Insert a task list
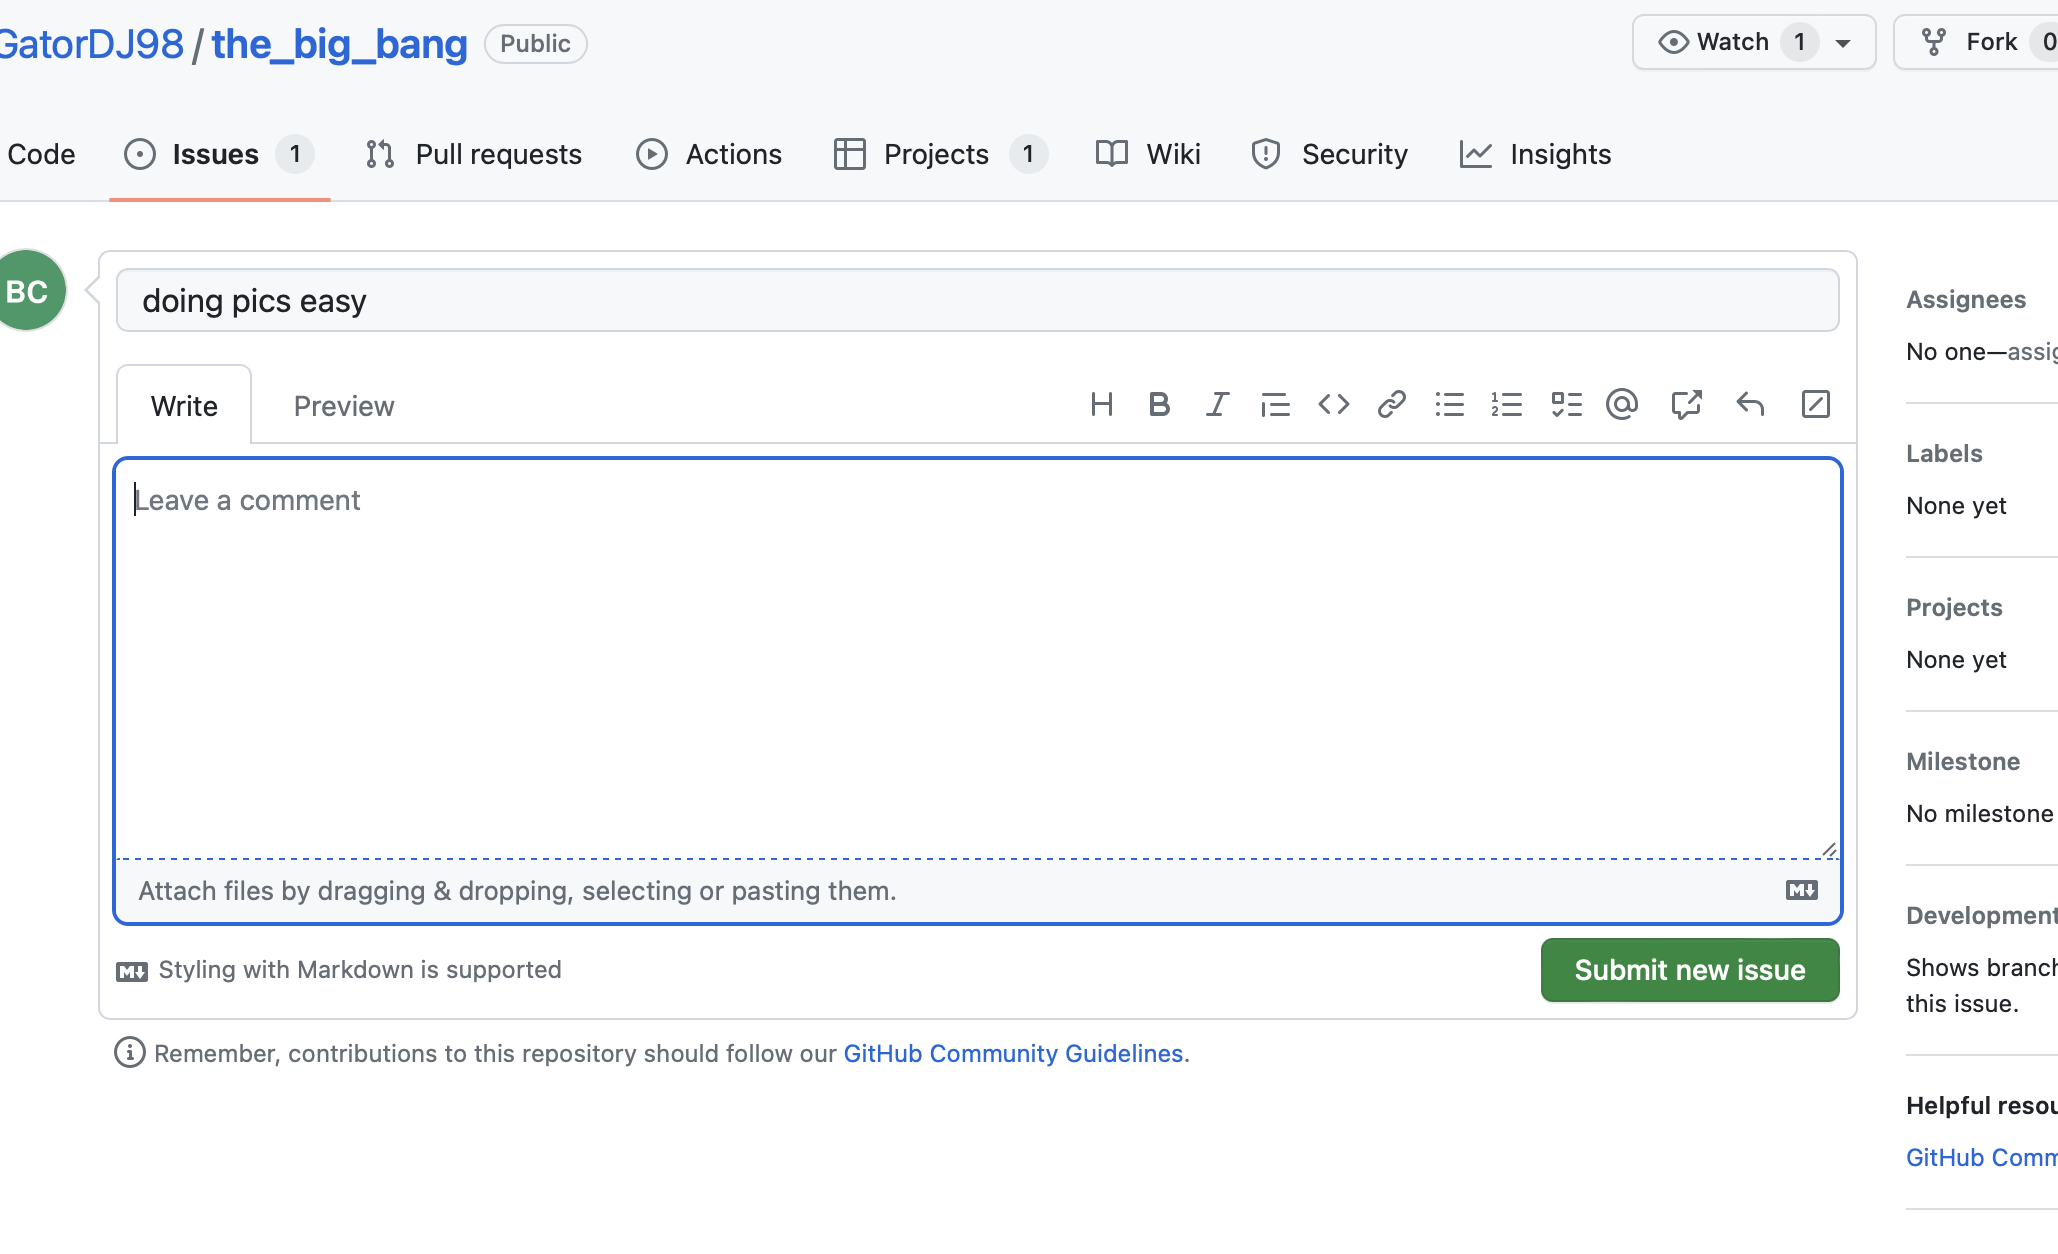This screenshot has width=2058, height=1254. [x=1566, y=404]
